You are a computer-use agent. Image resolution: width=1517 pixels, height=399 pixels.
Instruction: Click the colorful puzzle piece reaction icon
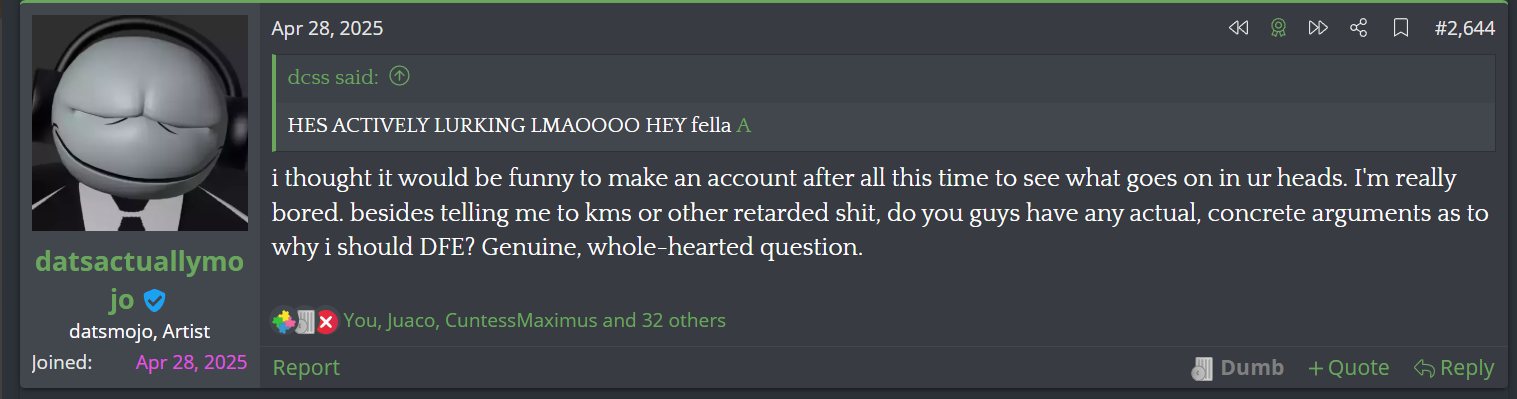[283, 321]
